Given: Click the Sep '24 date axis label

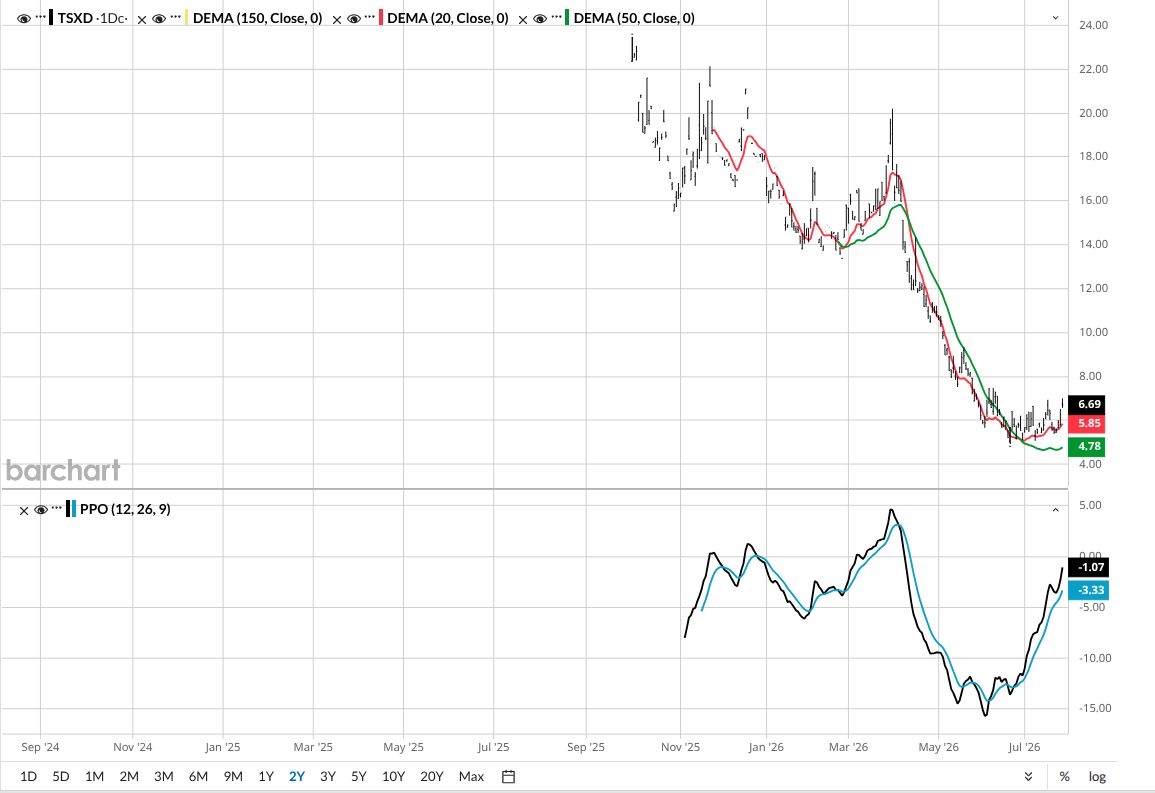Looking at the screenshot, I should point(41,747).
